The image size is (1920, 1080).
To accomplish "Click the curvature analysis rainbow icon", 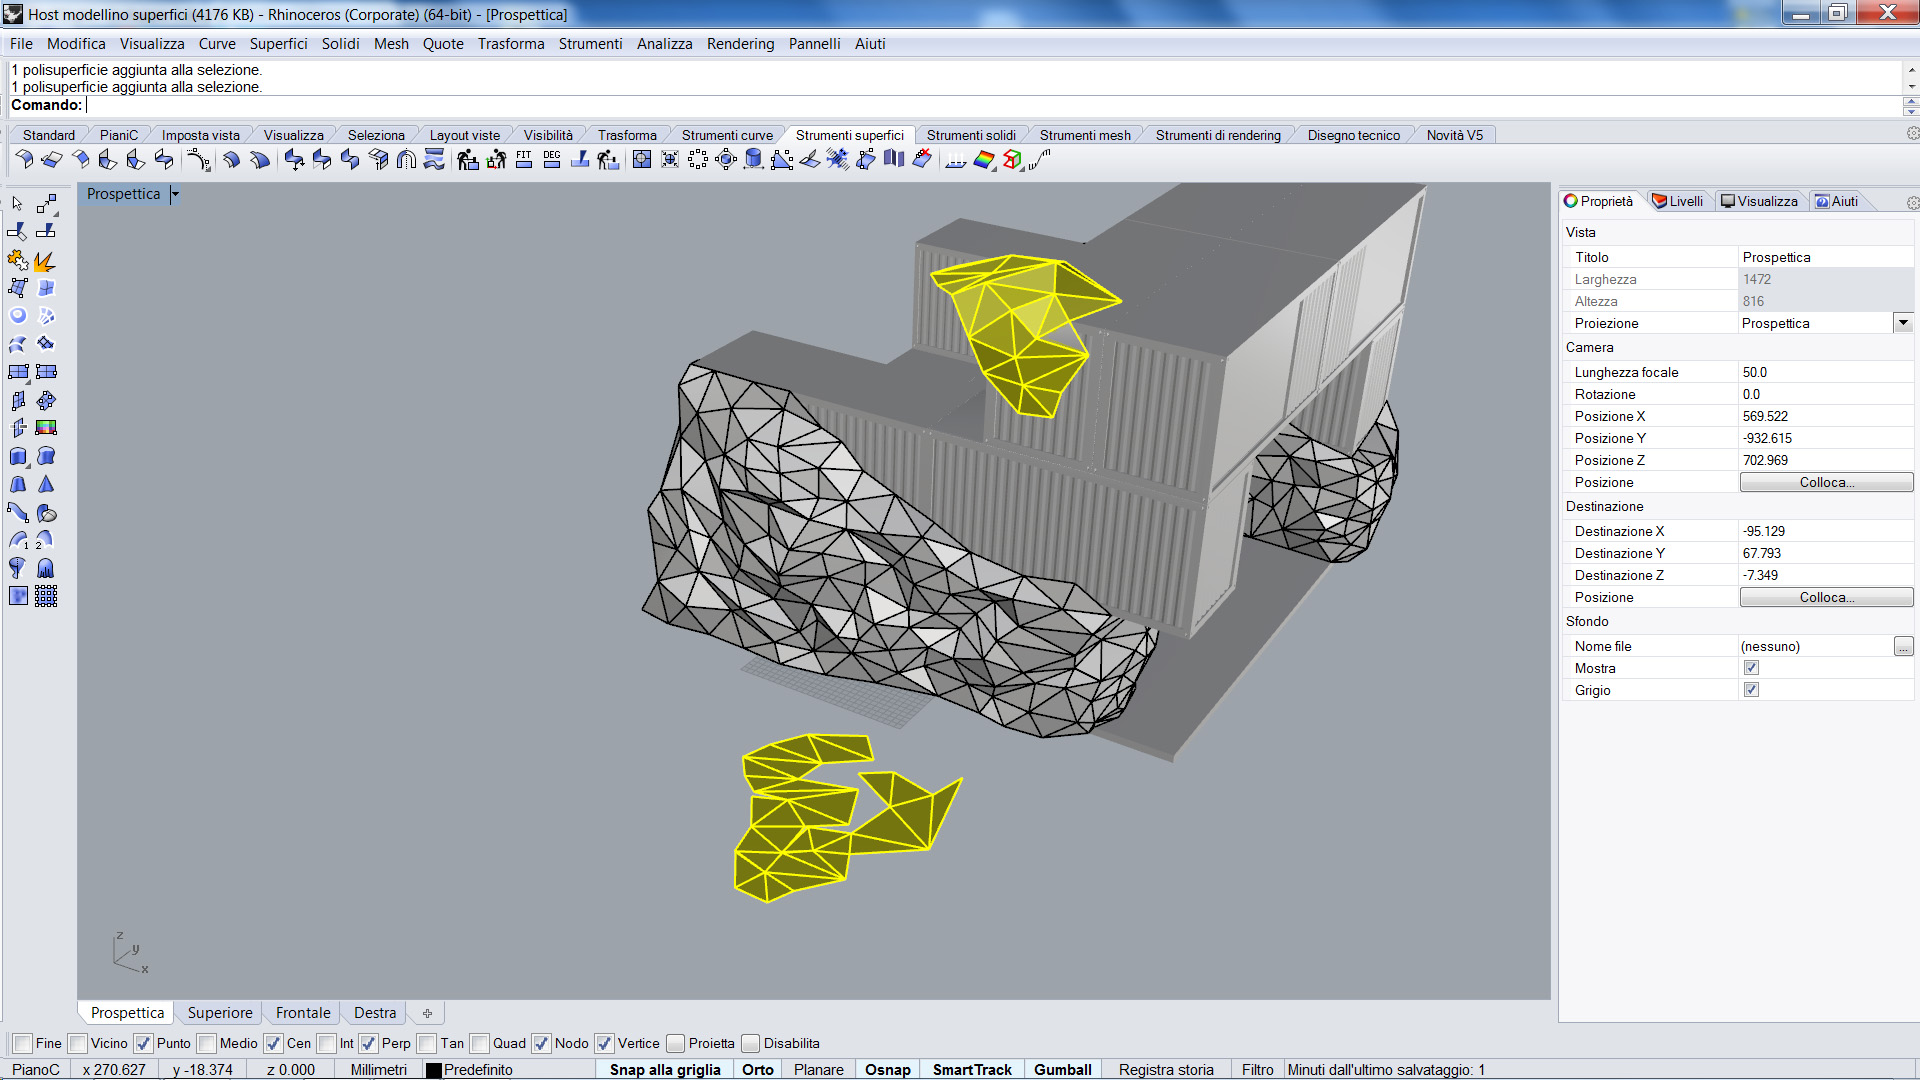I will point(984,160).
